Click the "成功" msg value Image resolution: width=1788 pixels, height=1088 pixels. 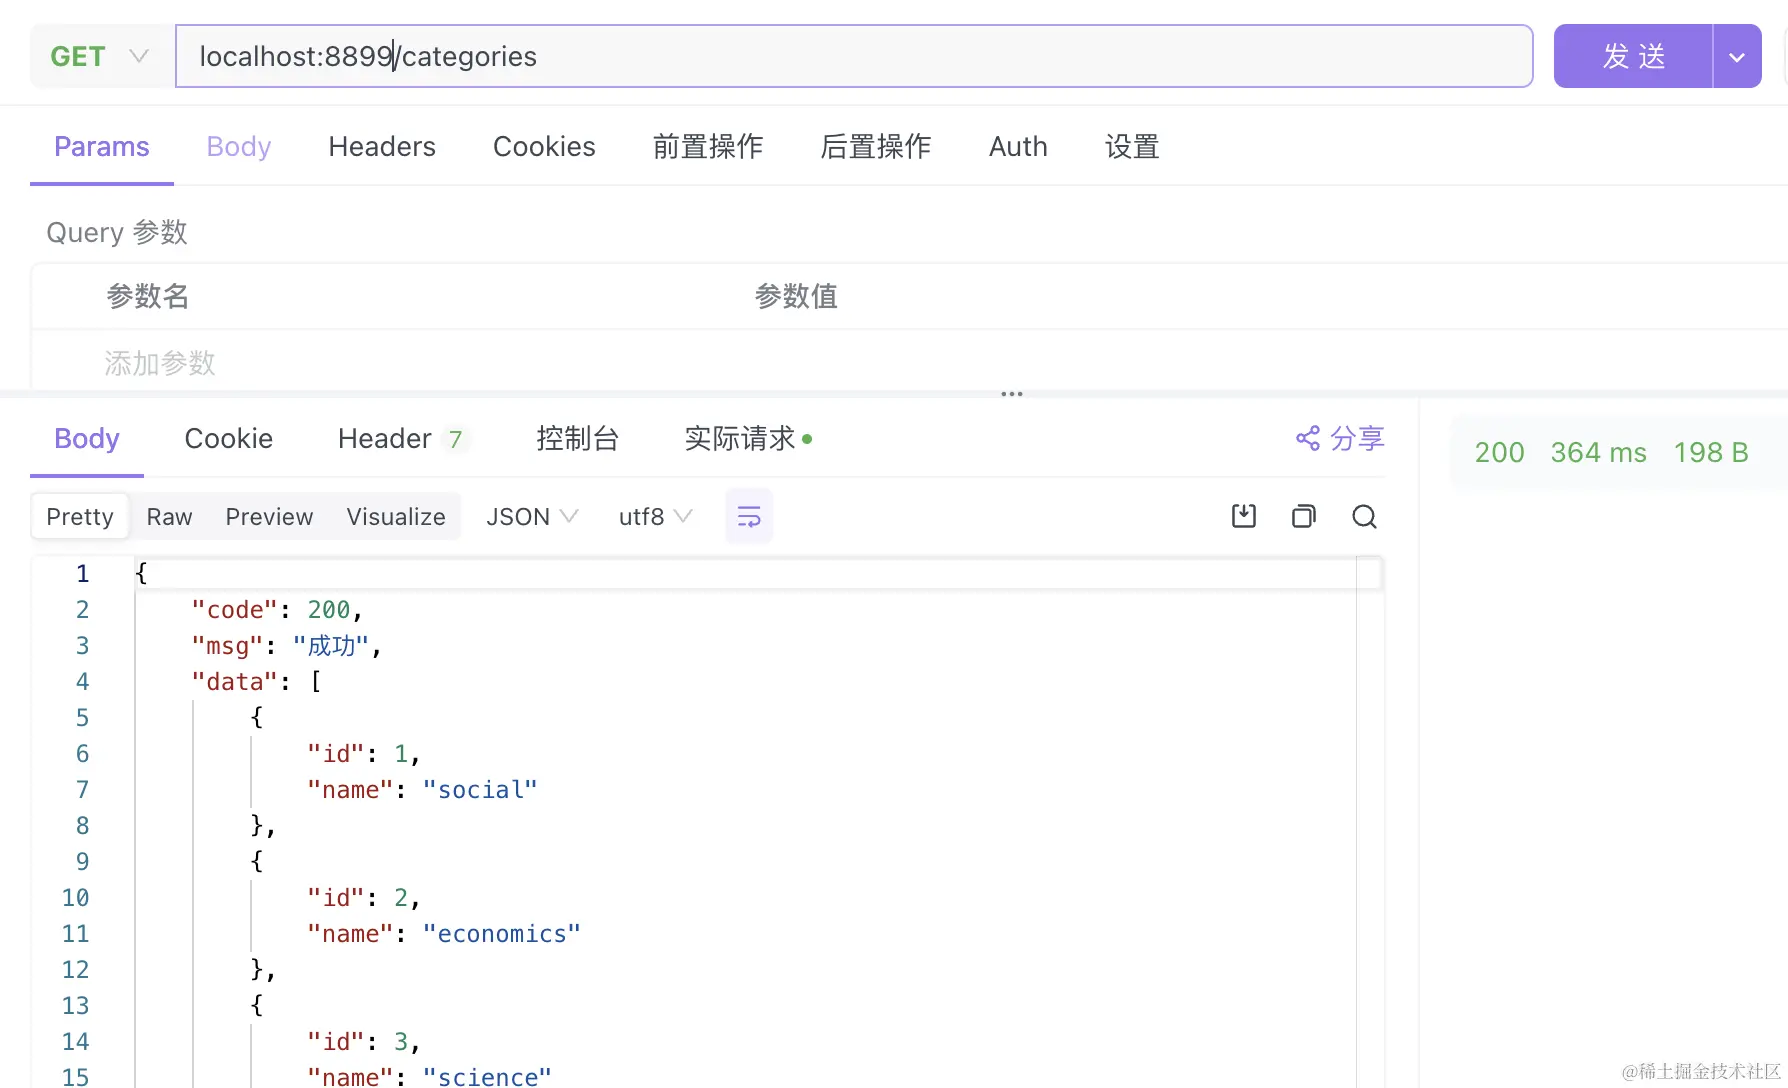(x=331, y=645)
